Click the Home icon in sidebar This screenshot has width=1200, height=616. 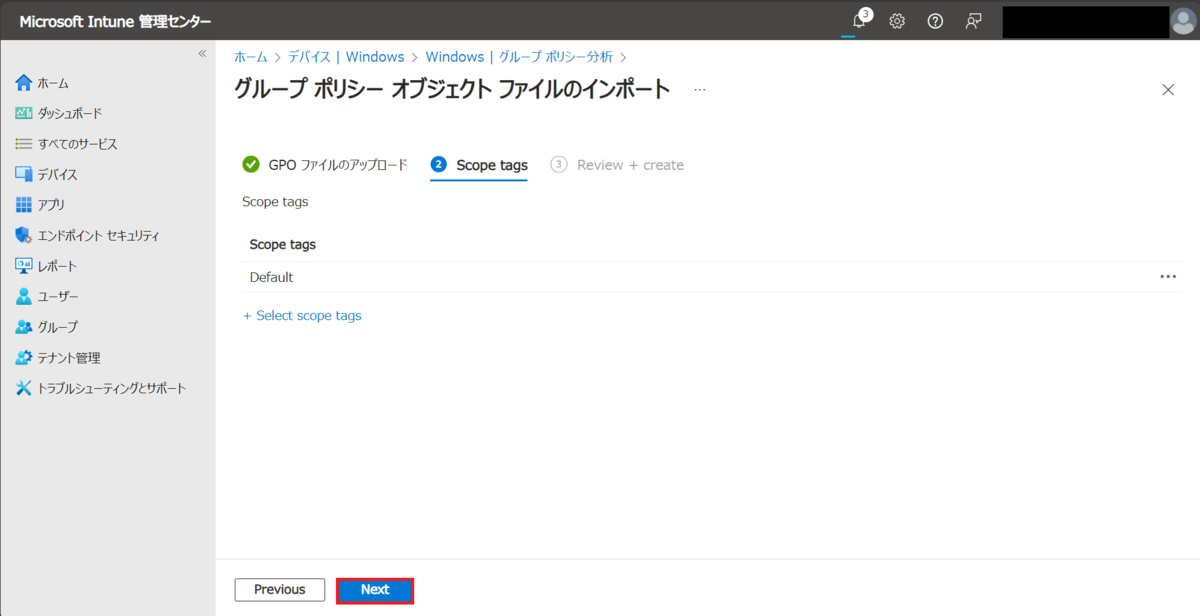click(x=24, y=83)
